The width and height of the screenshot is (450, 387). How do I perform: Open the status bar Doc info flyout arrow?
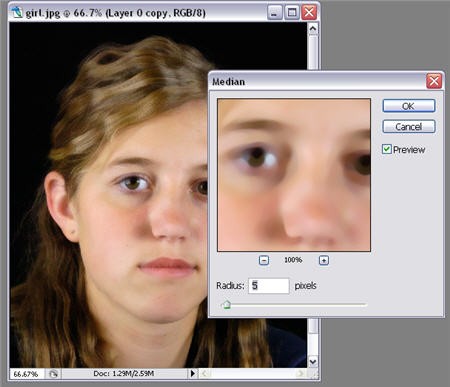pos(193,374)
